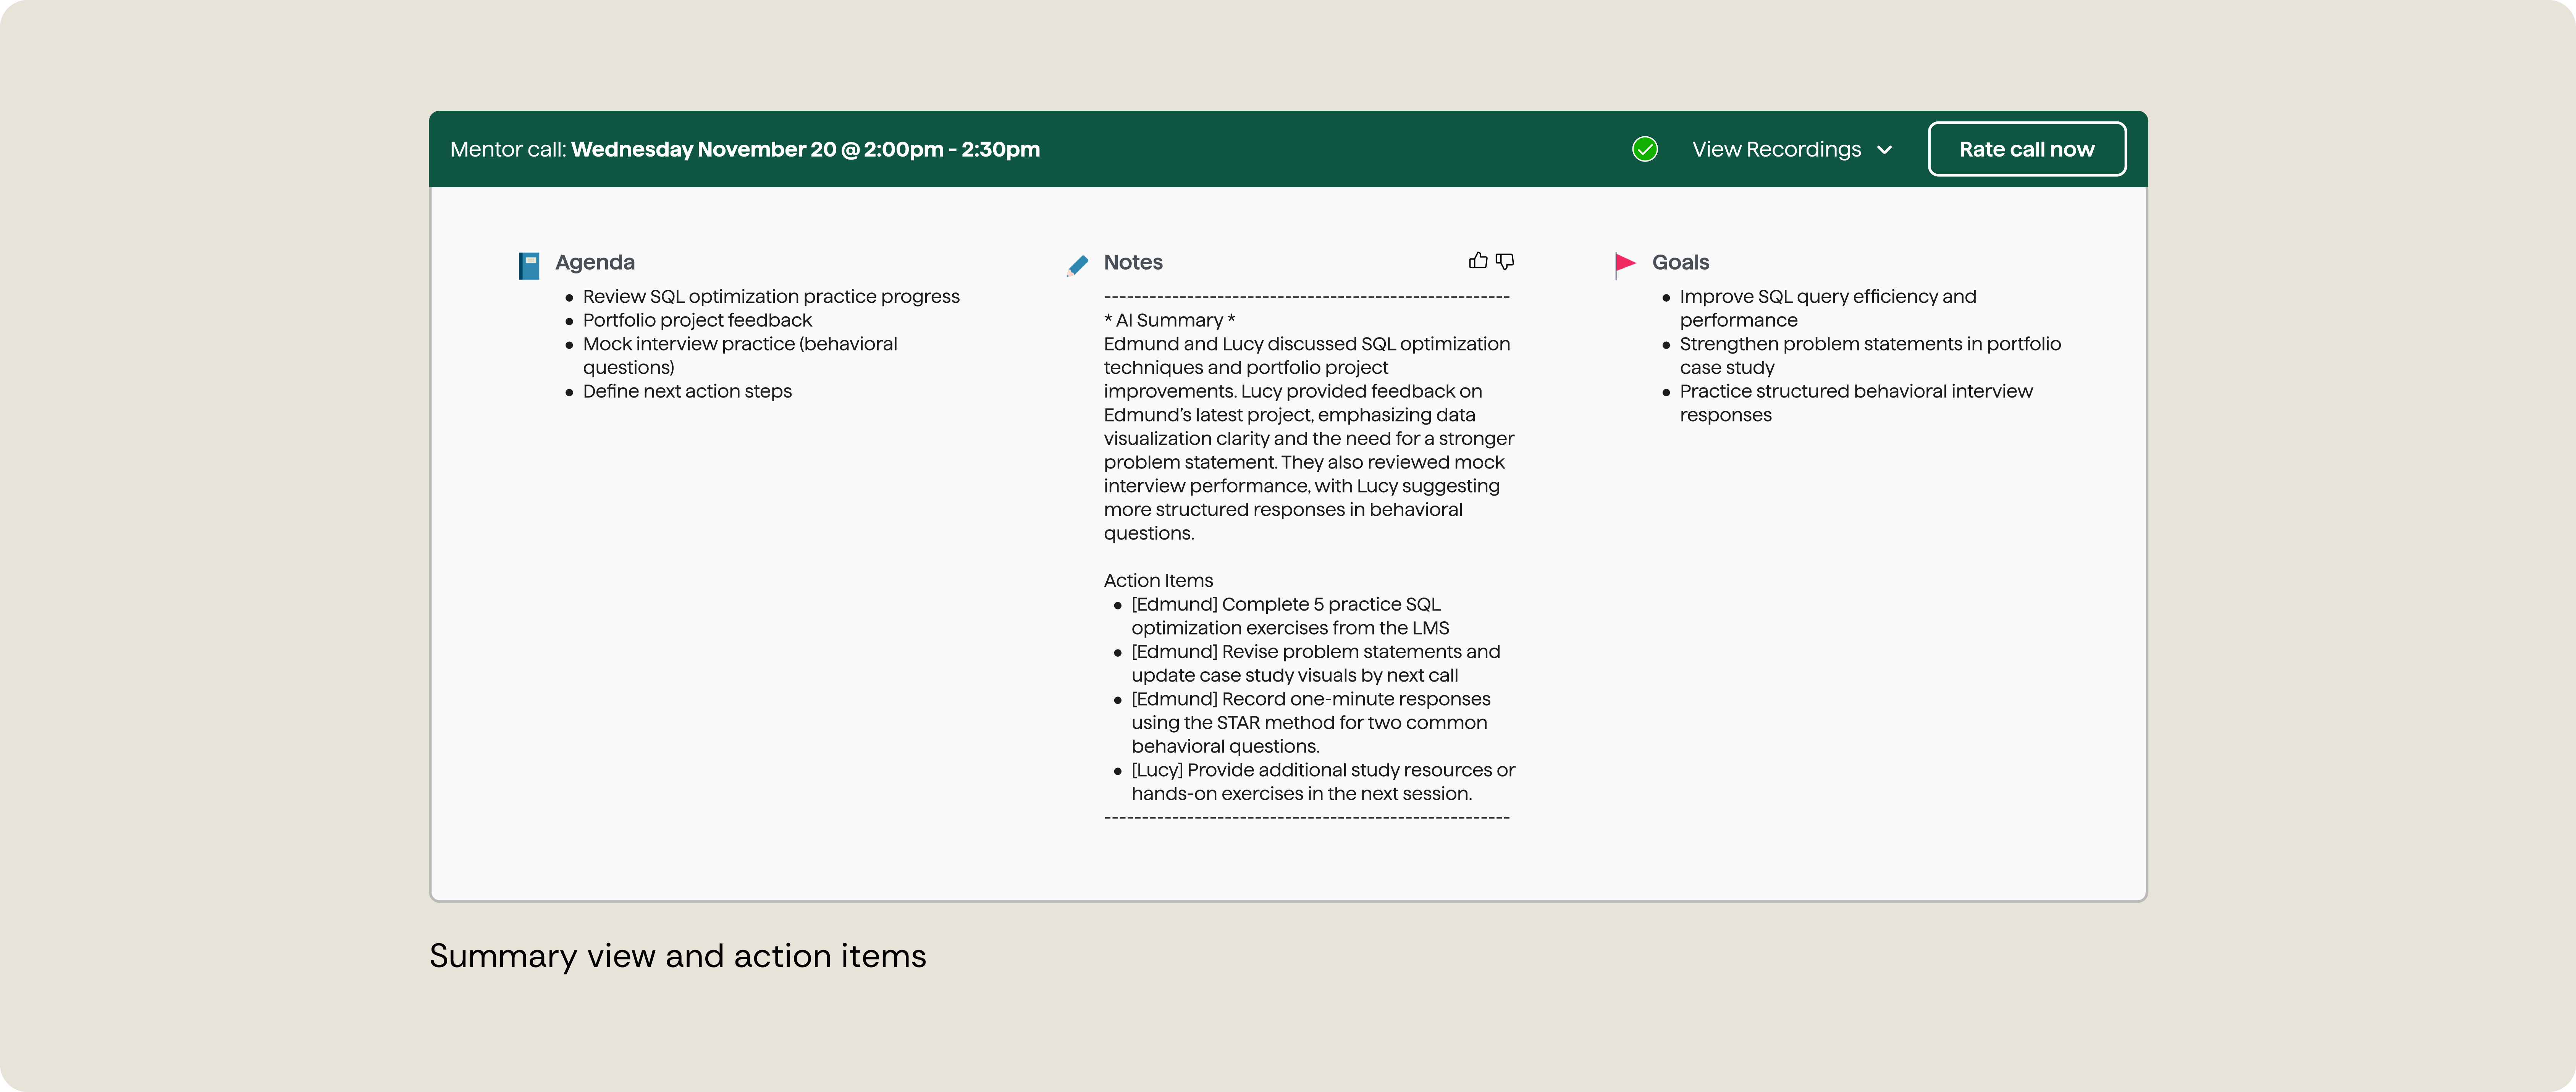
Task: Select the Agenda heading
Action: 595,262
